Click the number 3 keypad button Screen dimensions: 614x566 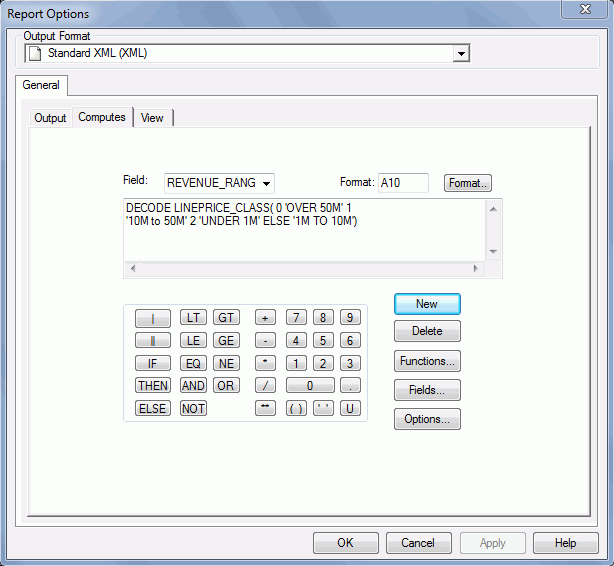(350, 363)
